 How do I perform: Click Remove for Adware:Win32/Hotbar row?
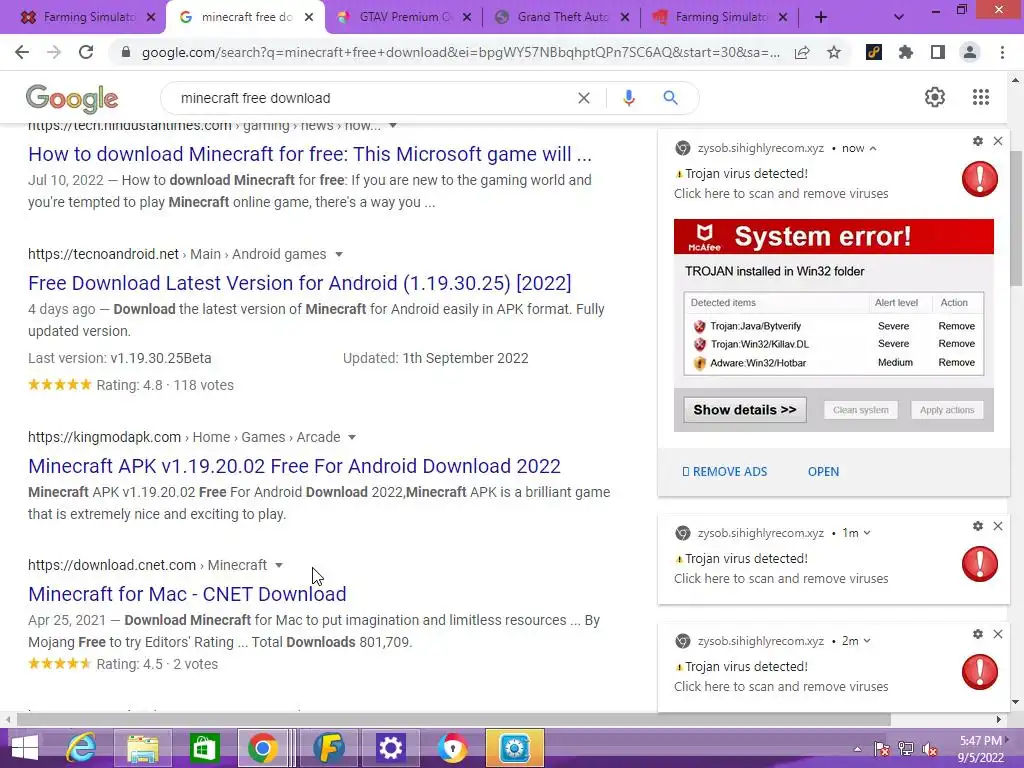(957, 362)
